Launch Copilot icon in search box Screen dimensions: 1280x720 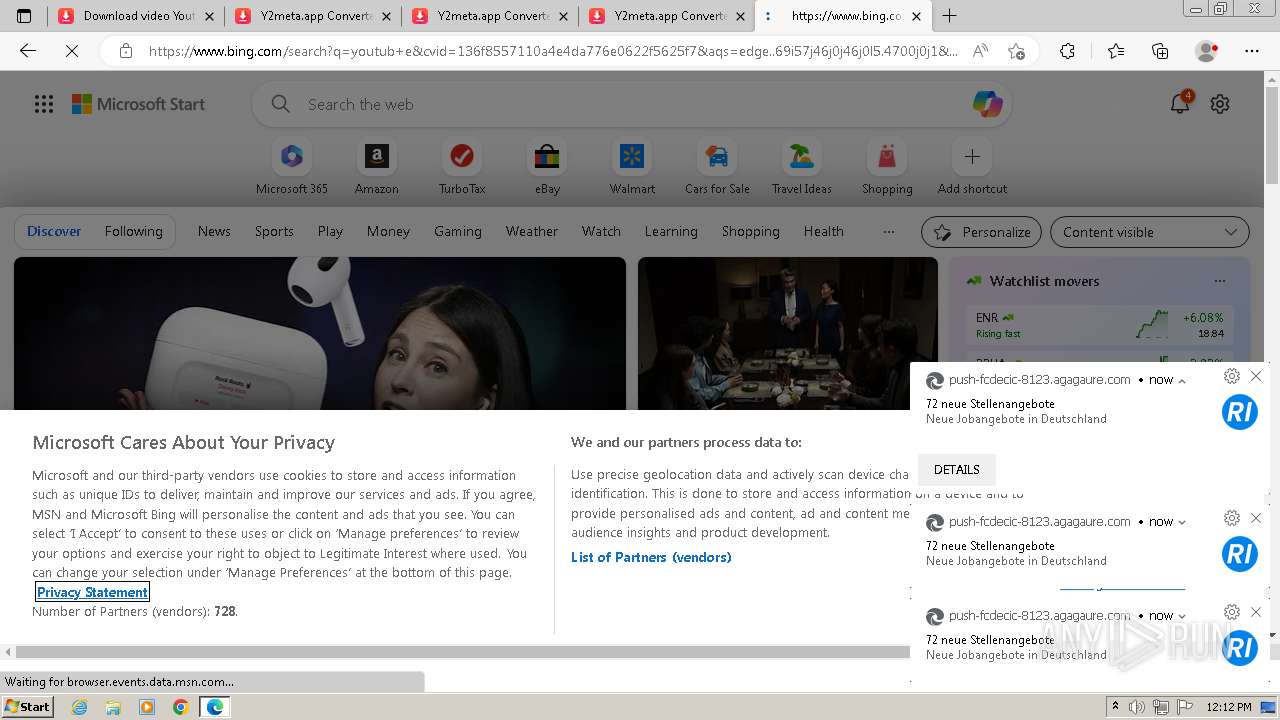click(987, 104)
